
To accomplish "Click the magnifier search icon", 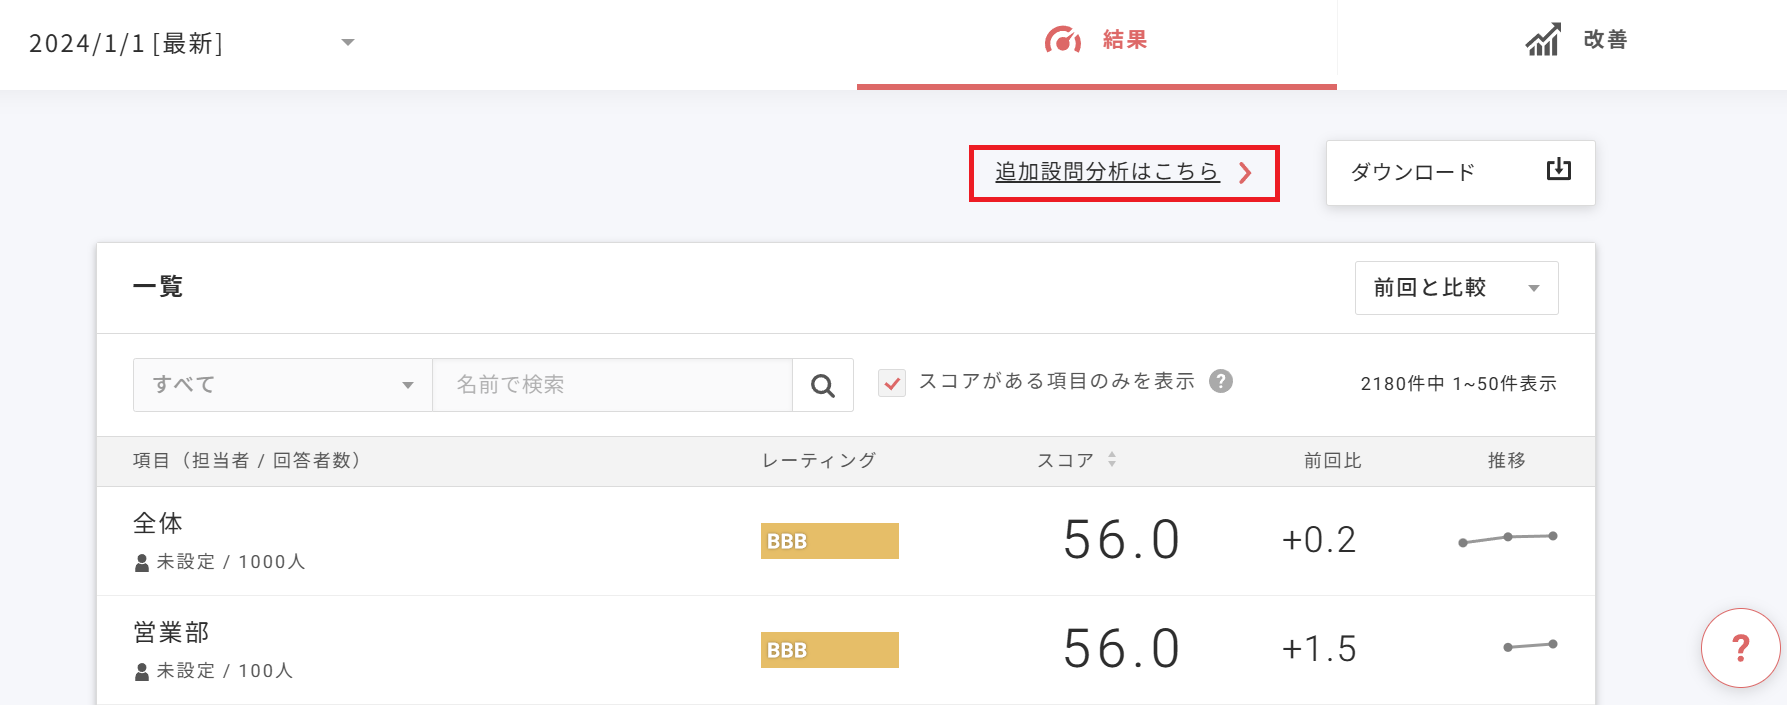I will tap(822, 384).
